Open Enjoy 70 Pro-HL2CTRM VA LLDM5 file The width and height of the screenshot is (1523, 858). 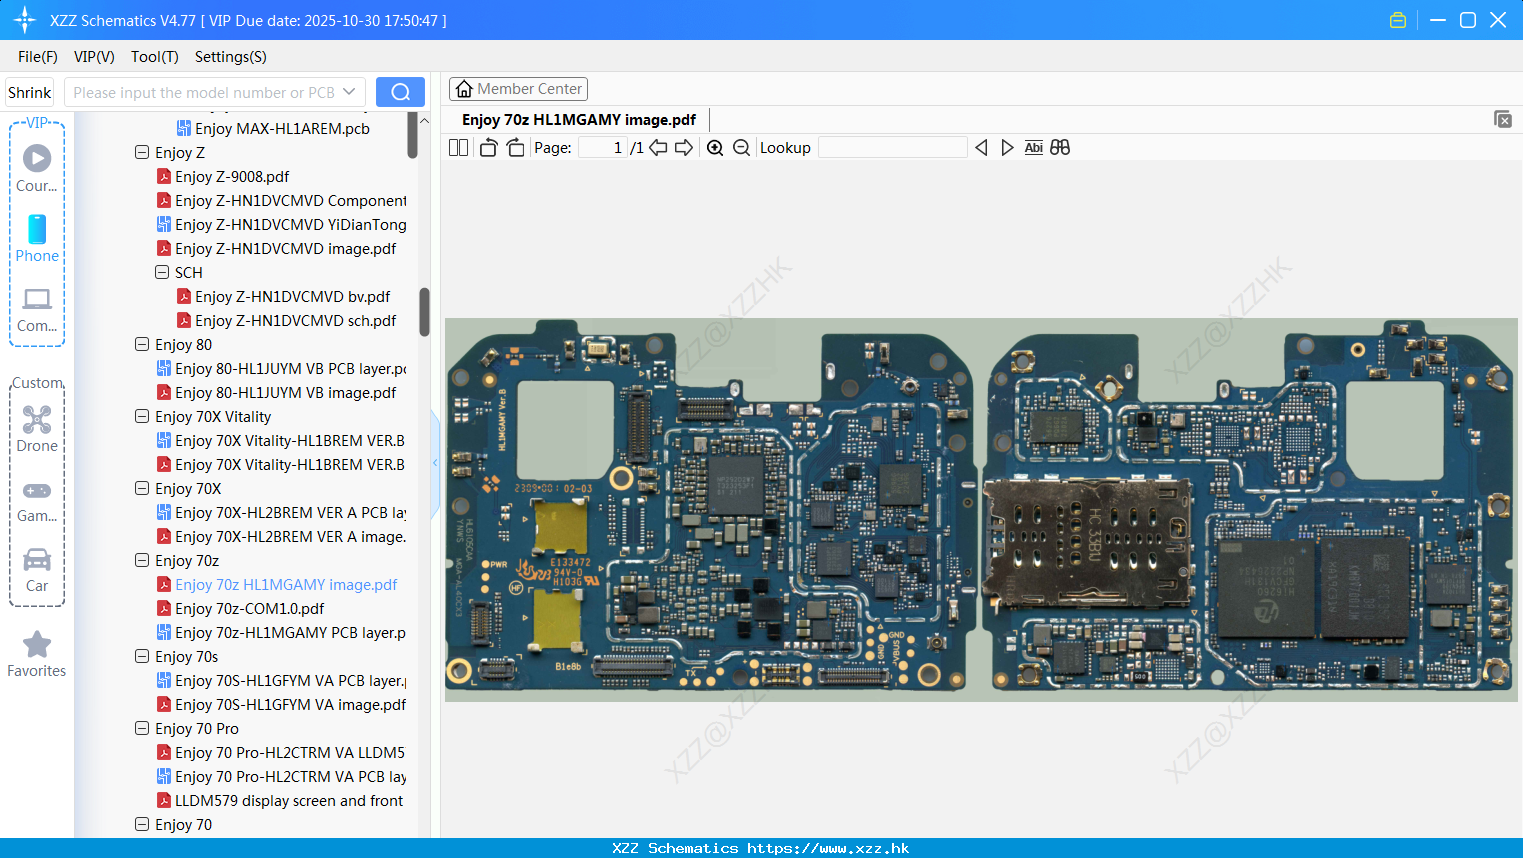coord(282,753)
